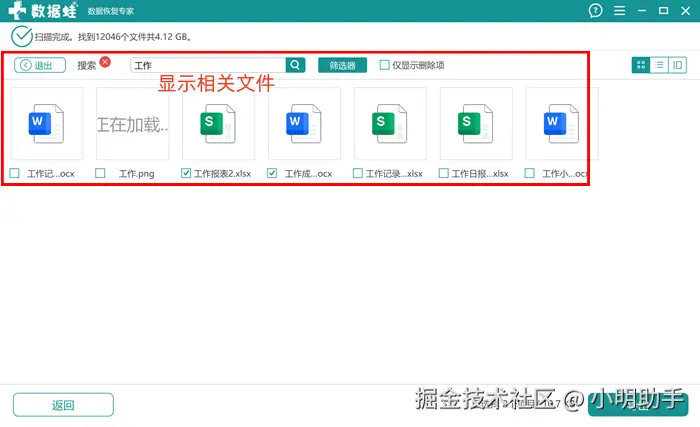Uncheck the 工作报表2.xlsx checkbox
This screenshot has height=427, width=700.
pyautogui.click(x=186, y=173)
